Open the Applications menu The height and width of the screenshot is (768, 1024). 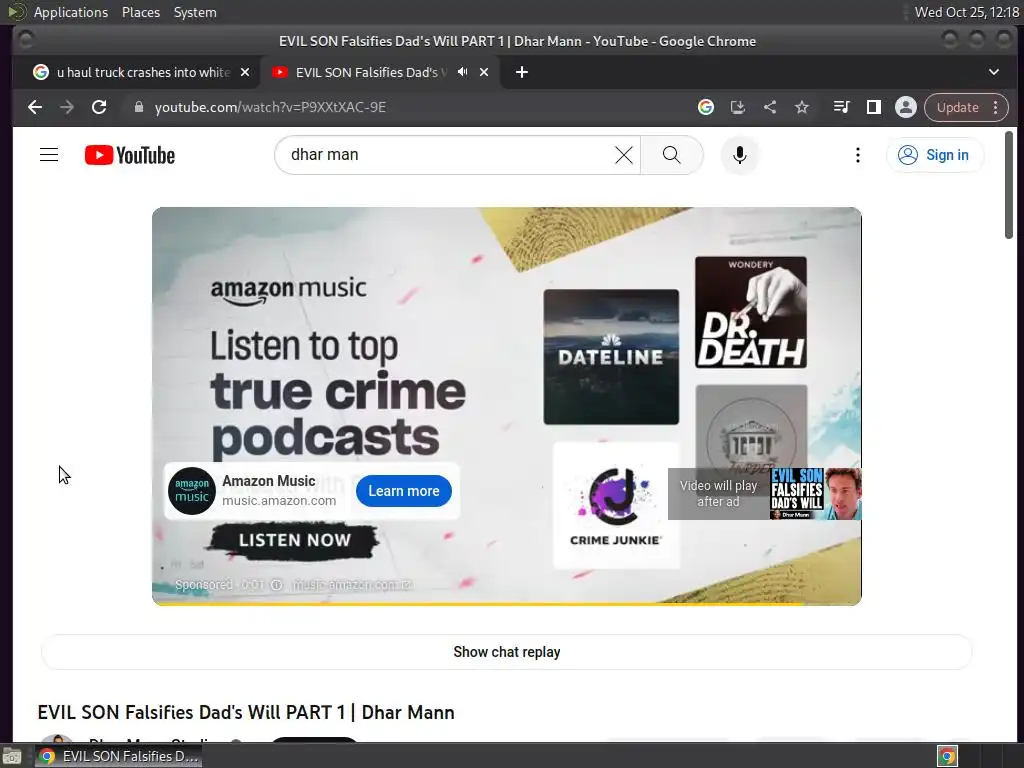(71, 12)
